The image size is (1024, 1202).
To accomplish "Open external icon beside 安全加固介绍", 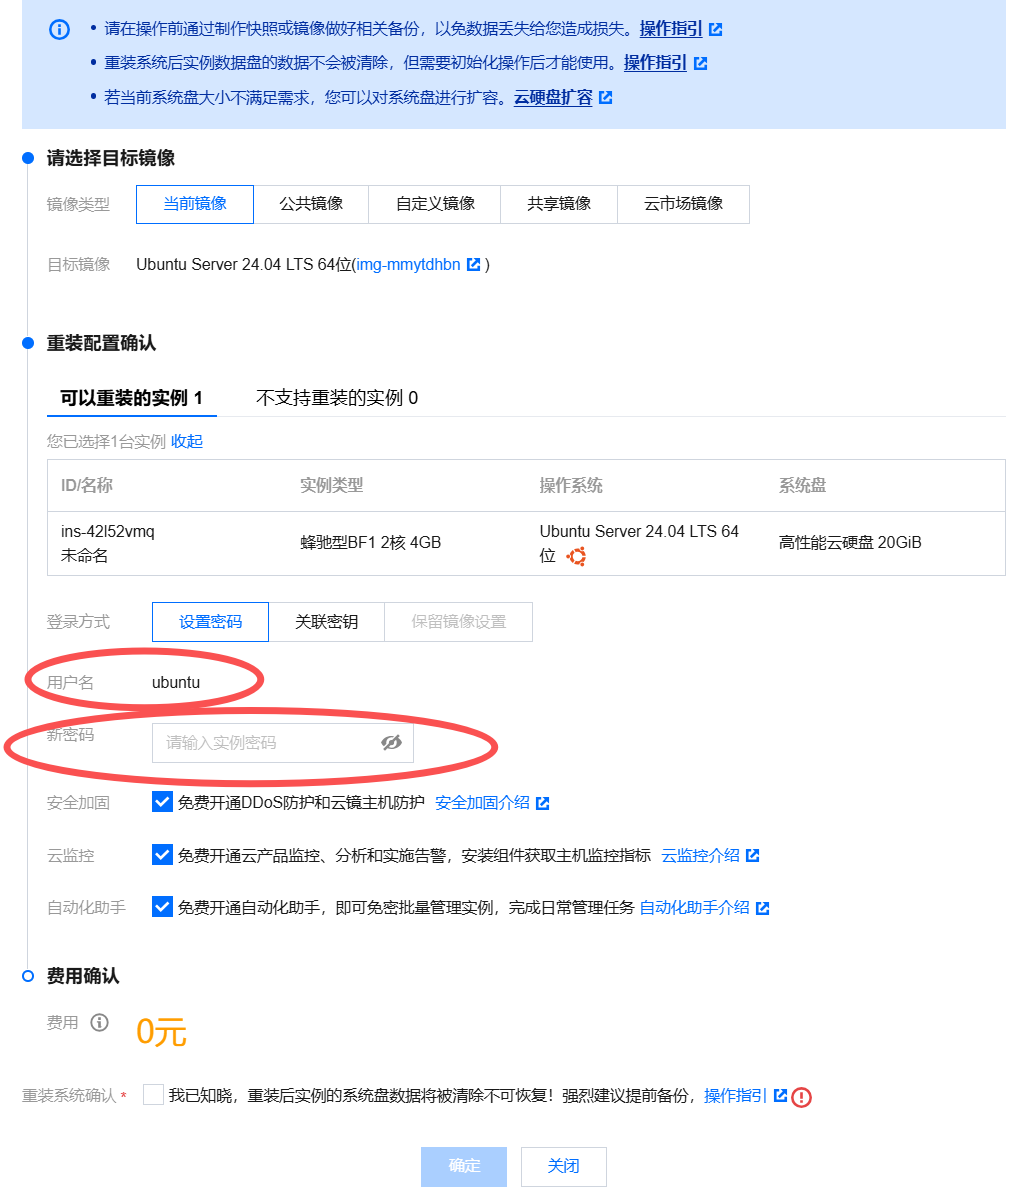I will [543, 803].
